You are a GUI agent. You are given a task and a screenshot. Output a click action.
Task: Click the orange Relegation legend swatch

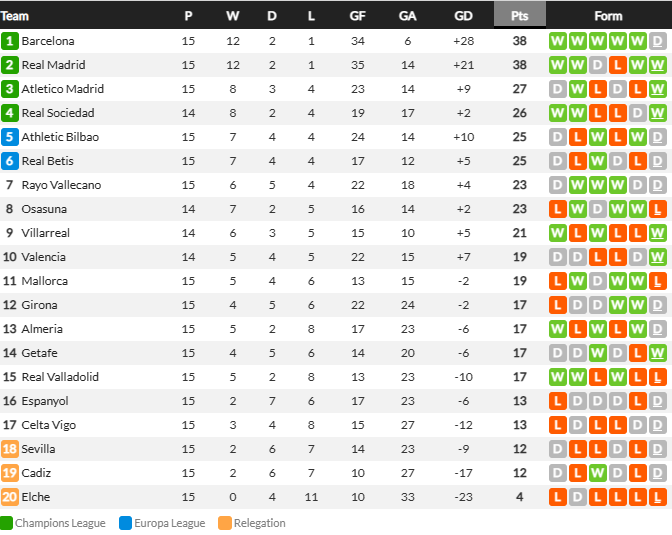(x=225, y=523)
